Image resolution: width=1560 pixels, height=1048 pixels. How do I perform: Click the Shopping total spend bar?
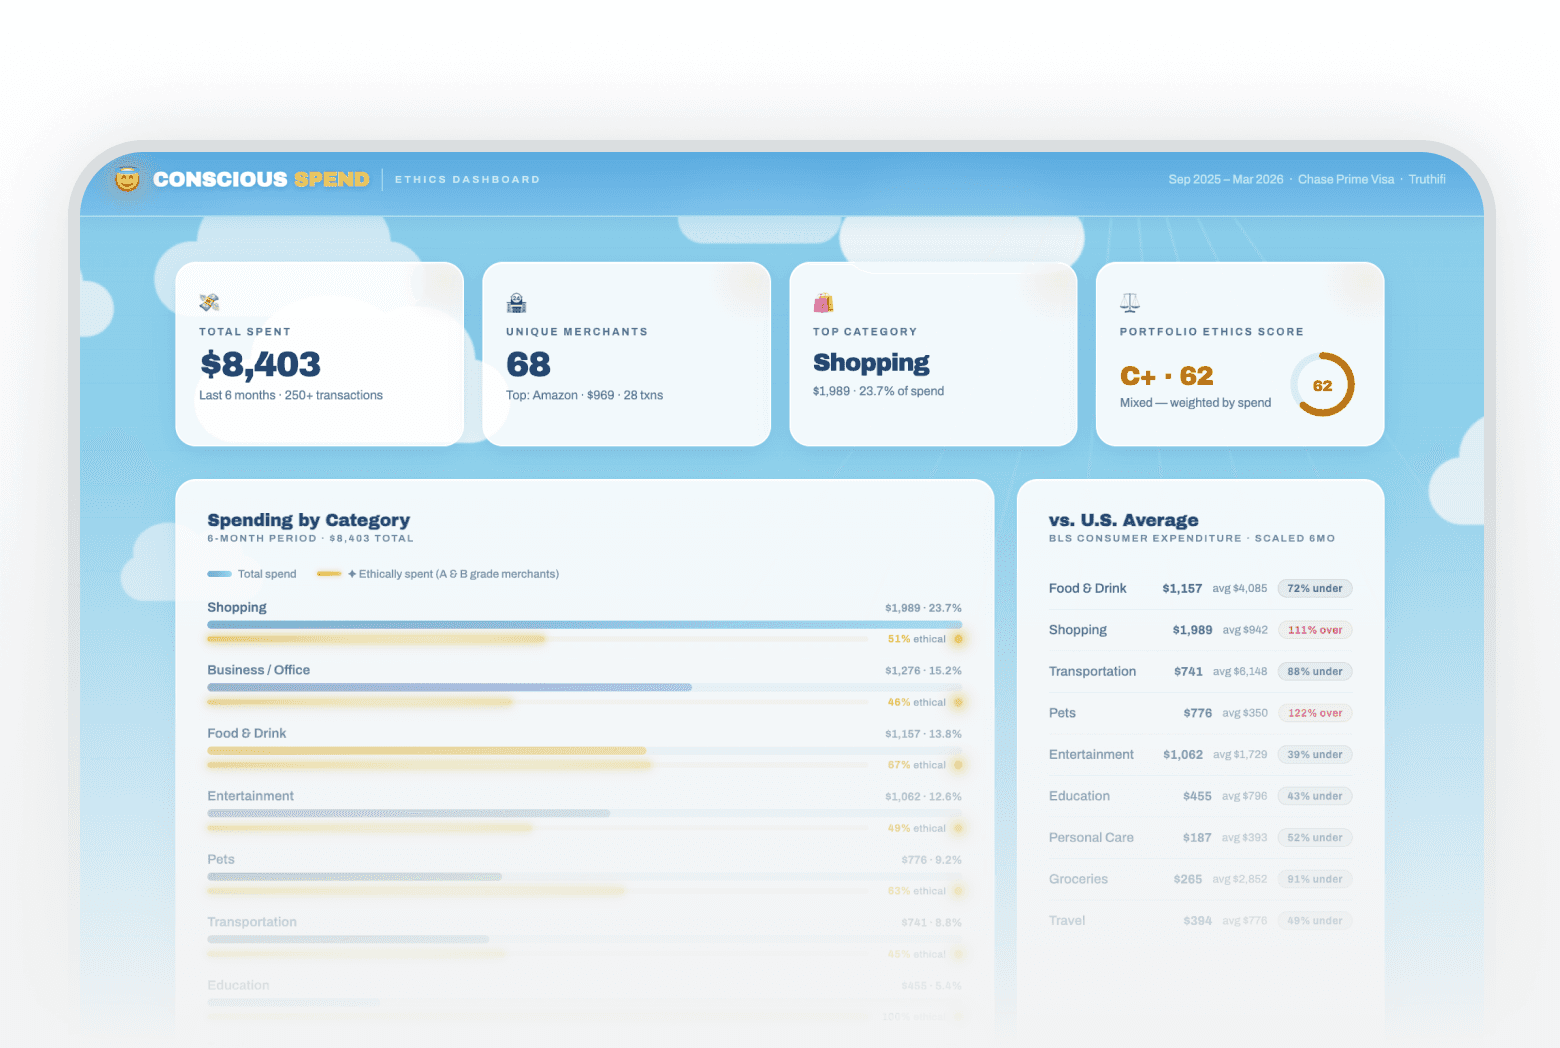[584, 625]
